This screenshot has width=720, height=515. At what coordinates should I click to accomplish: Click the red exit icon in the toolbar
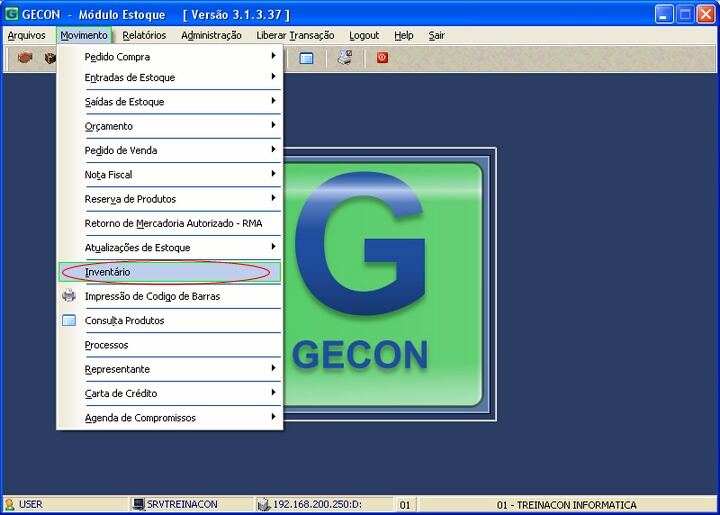[382, 58]
